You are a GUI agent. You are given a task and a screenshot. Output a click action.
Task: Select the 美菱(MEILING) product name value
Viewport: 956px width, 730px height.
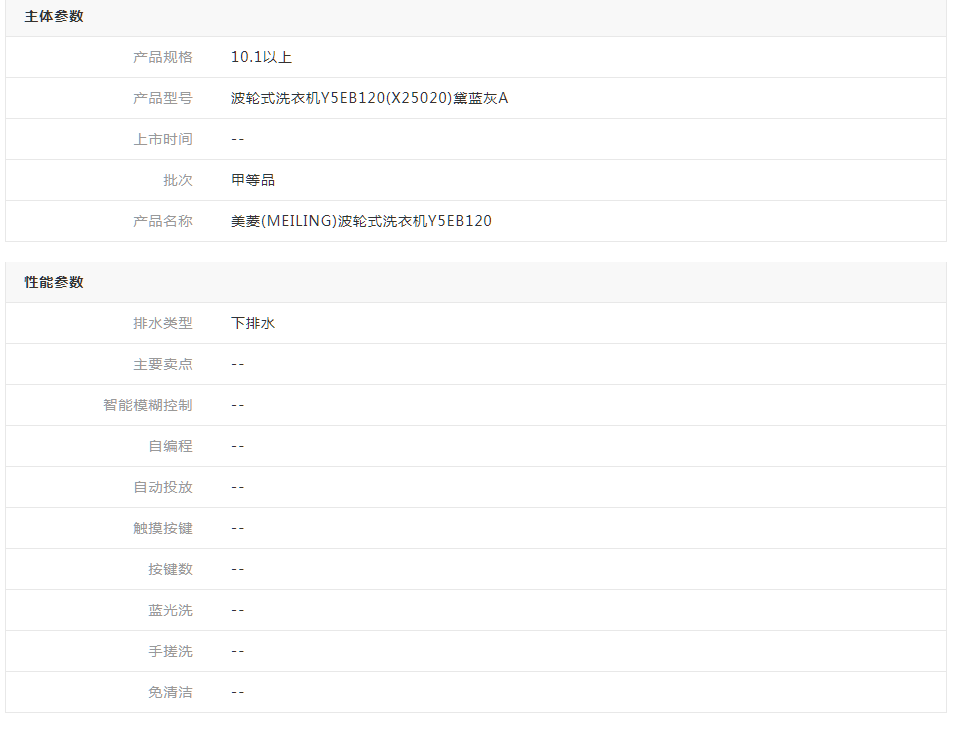coord(361,222)
